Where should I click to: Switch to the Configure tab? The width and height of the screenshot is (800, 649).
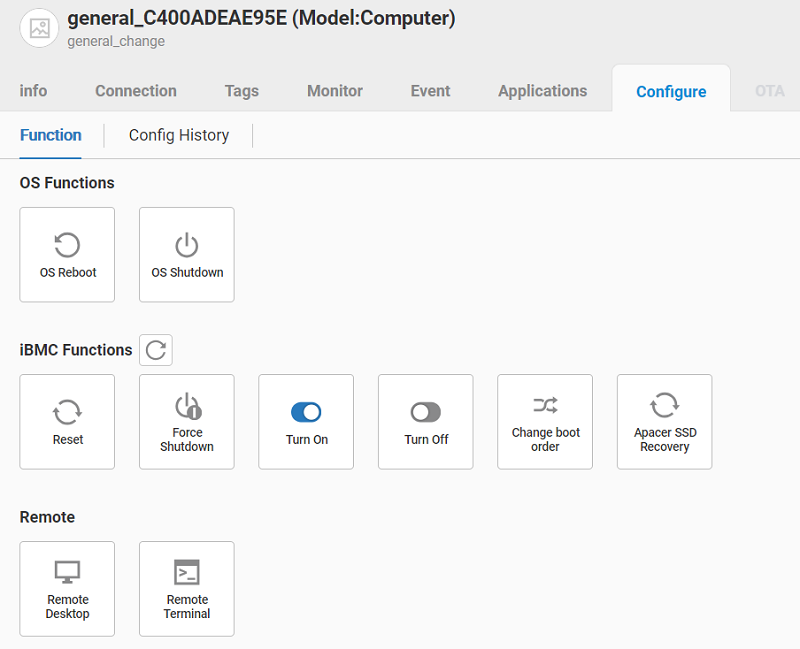pyautogui.click(x=671, y=91)
